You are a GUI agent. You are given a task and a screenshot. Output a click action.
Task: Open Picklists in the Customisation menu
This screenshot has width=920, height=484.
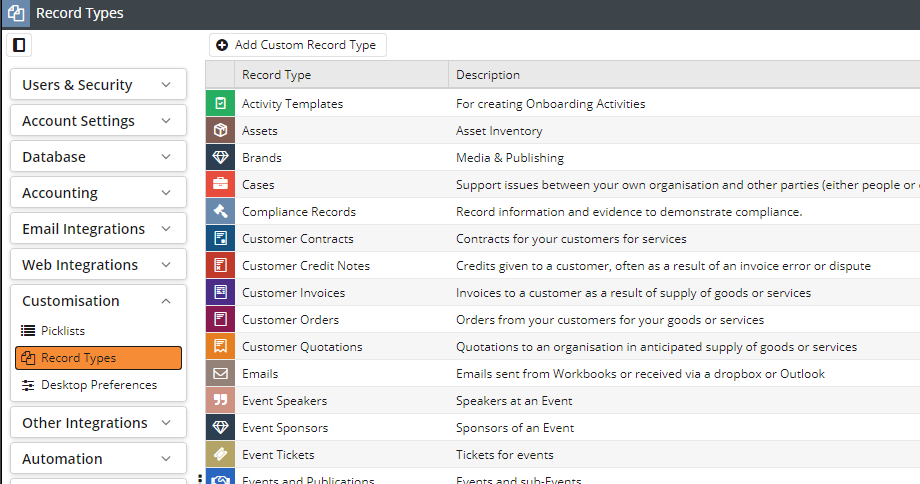coord(62,330)
